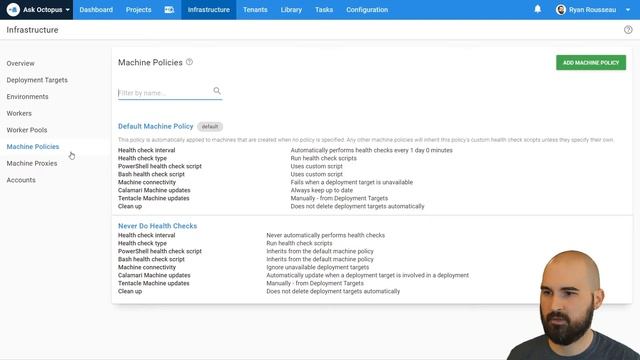Screen dimensions: 640x360
Task: Select the Infrastructure tab
Action: coord(209,9)
